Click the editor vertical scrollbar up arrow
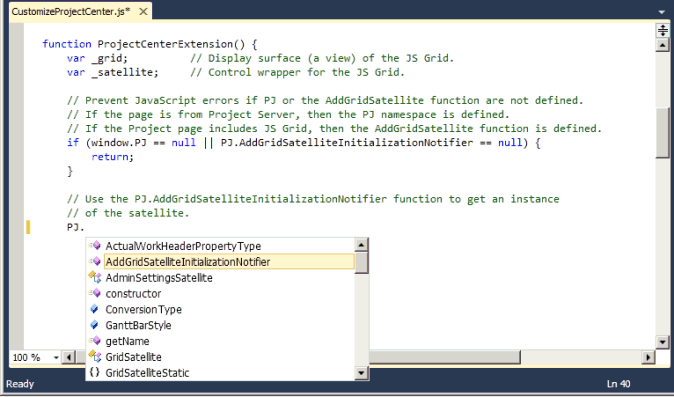Viewport: 674px width, 397px height. (662, 45)
